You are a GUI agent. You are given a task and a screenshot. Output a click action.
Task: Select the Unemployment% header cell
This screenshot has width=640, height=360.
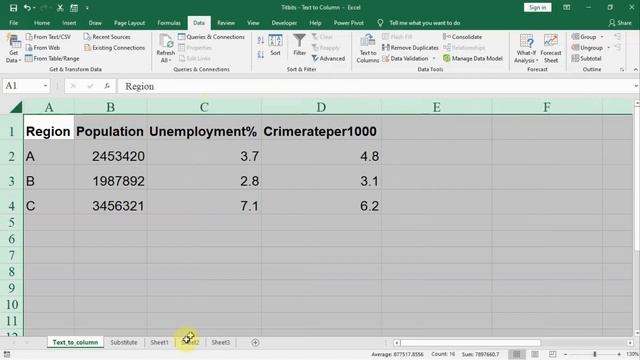pos(204,131)
